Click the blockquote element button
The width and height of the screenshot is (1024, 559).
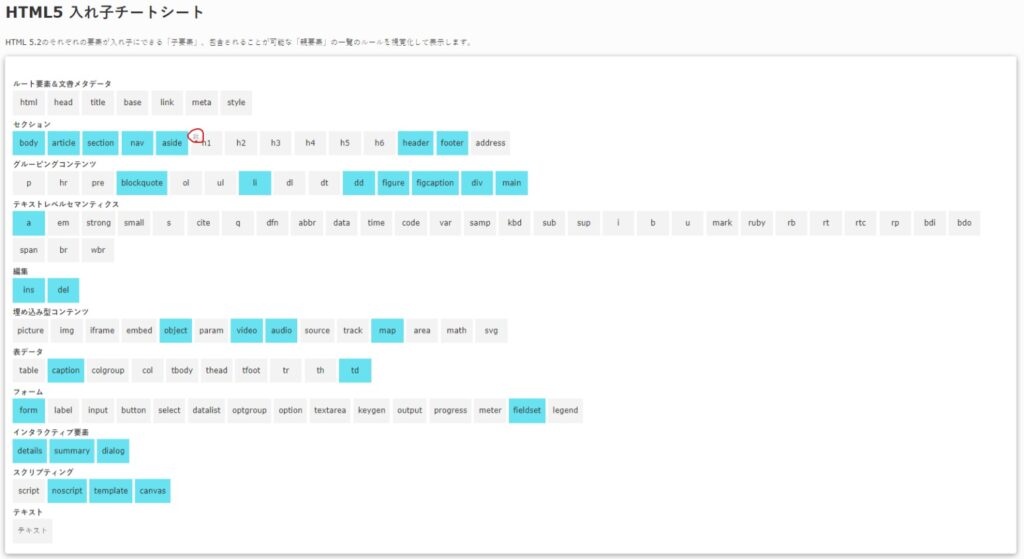[x=142, y=183]
